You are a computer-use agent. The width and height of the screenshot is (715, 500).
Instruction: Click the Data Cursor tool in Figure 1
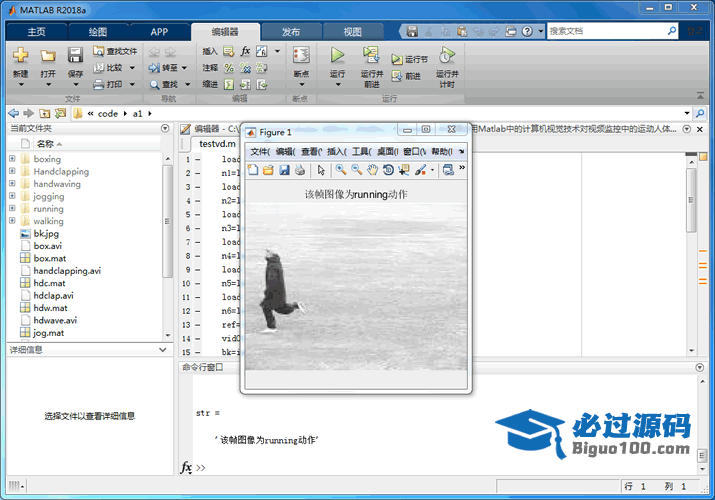pos(404,170)
